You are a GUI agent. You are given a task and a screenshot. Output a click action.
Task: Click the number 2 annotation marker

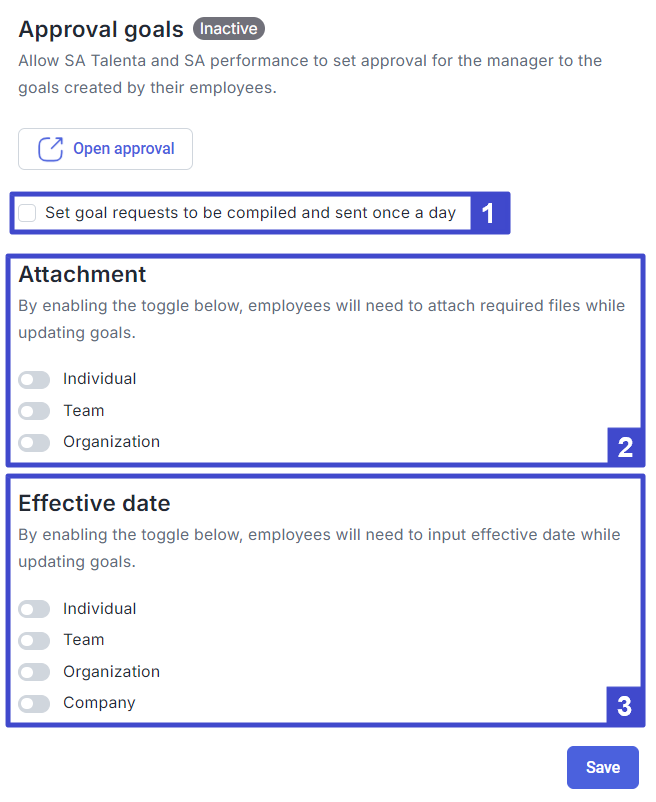(625, 447)
